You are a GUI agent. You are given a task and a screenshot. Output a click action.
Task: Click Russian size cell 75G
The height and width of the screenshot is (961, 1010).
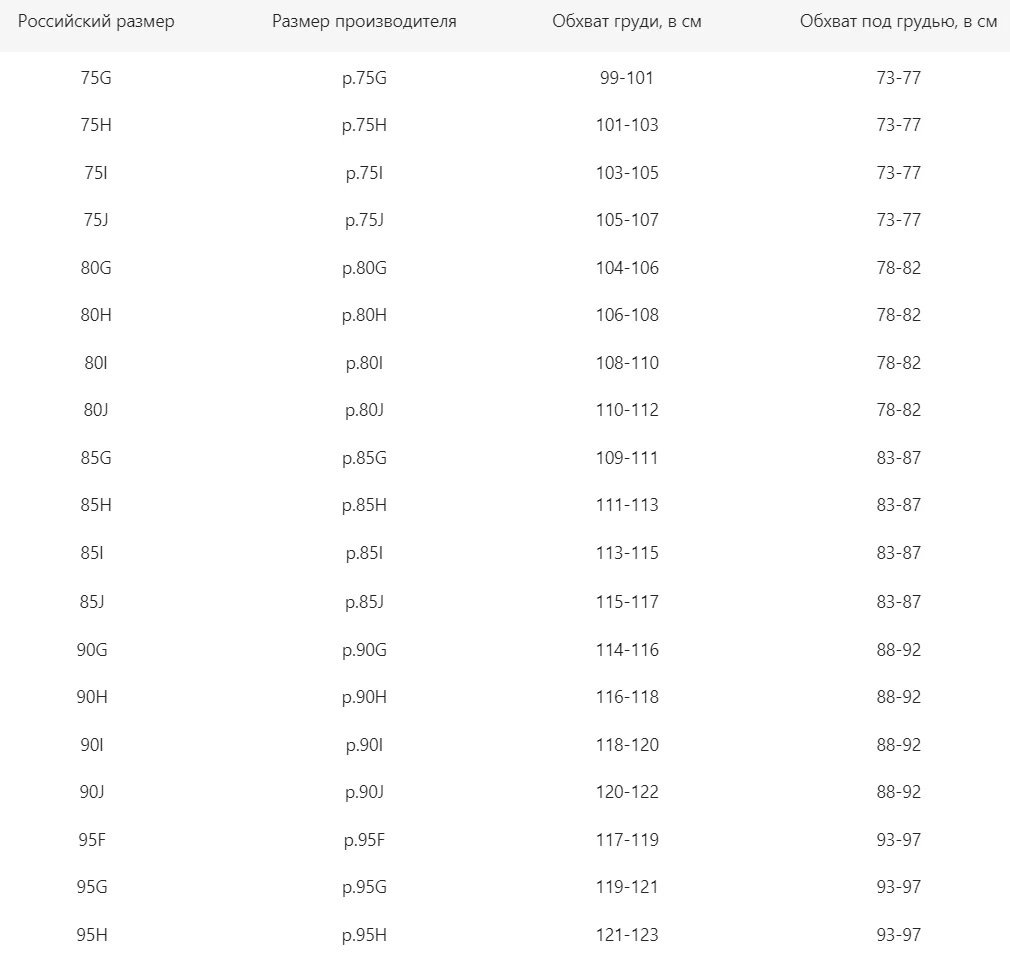pyautogui.click(x=96, y=78)
